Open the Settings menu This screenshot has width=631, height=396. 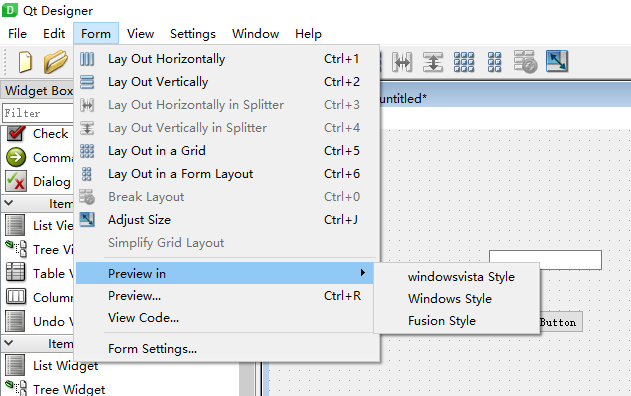point(193,33)
